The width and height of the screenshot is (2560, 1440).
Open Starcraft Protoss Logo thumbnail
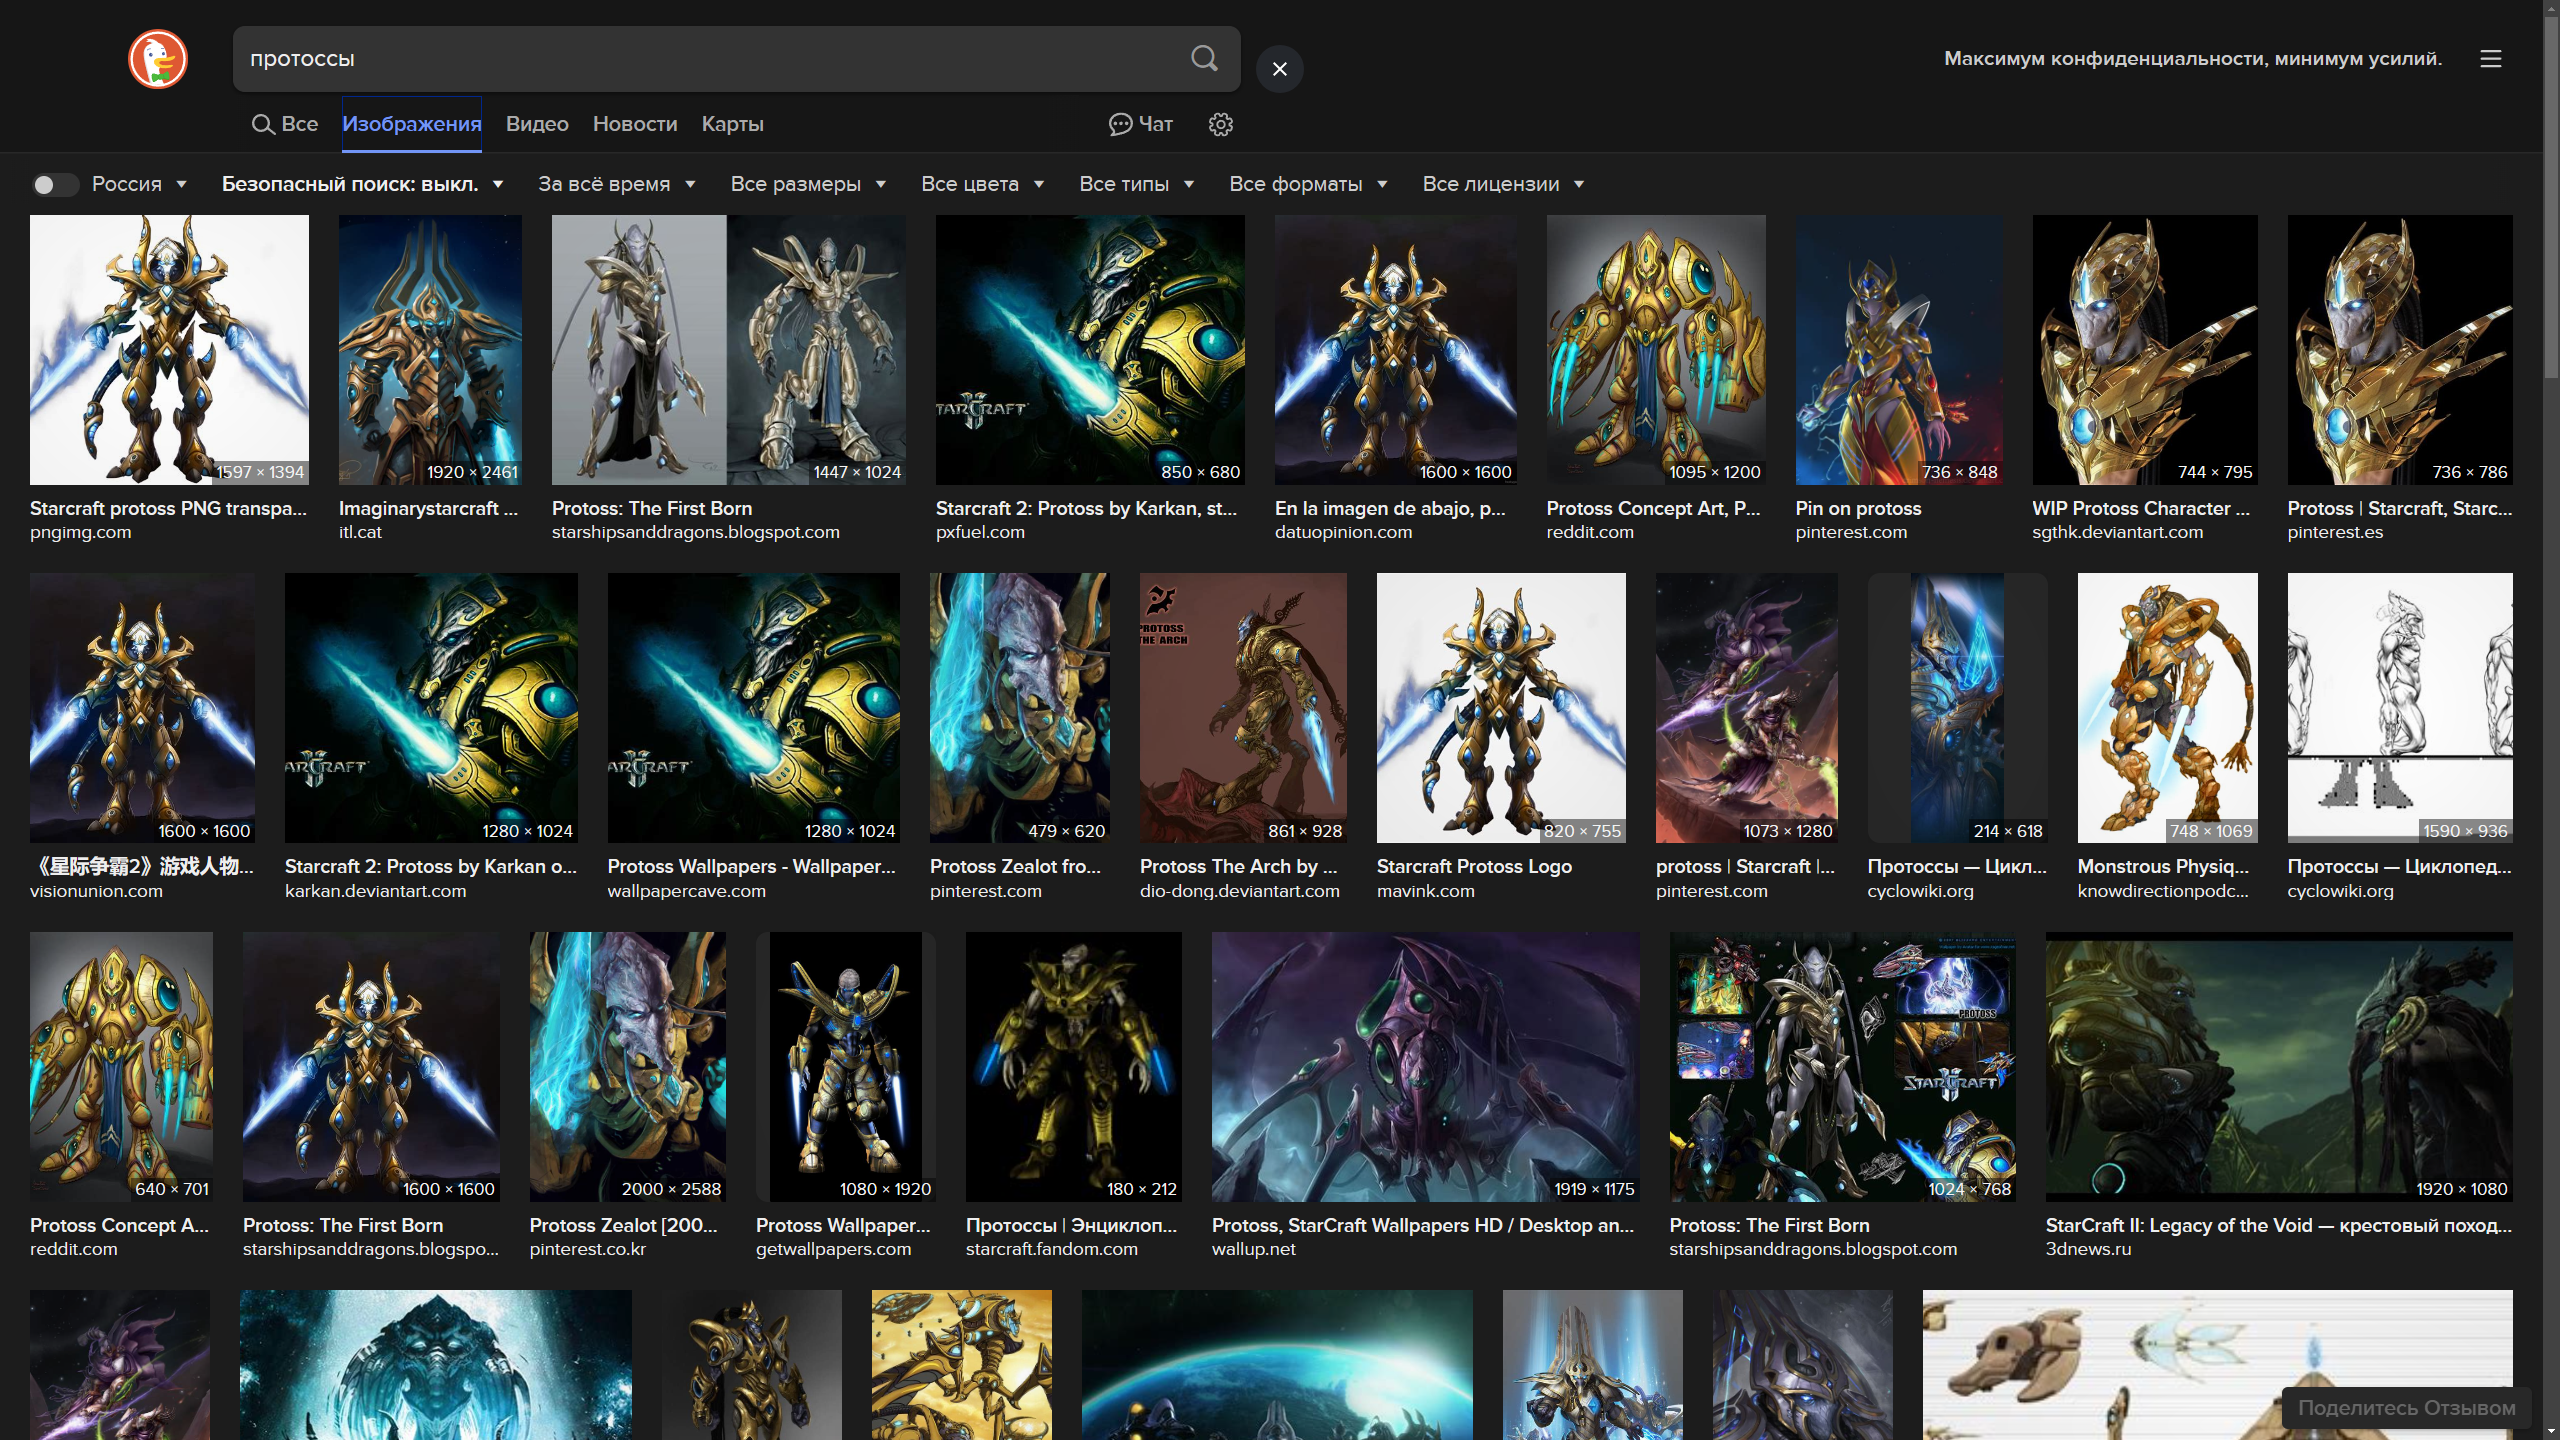coord(1501,708)
